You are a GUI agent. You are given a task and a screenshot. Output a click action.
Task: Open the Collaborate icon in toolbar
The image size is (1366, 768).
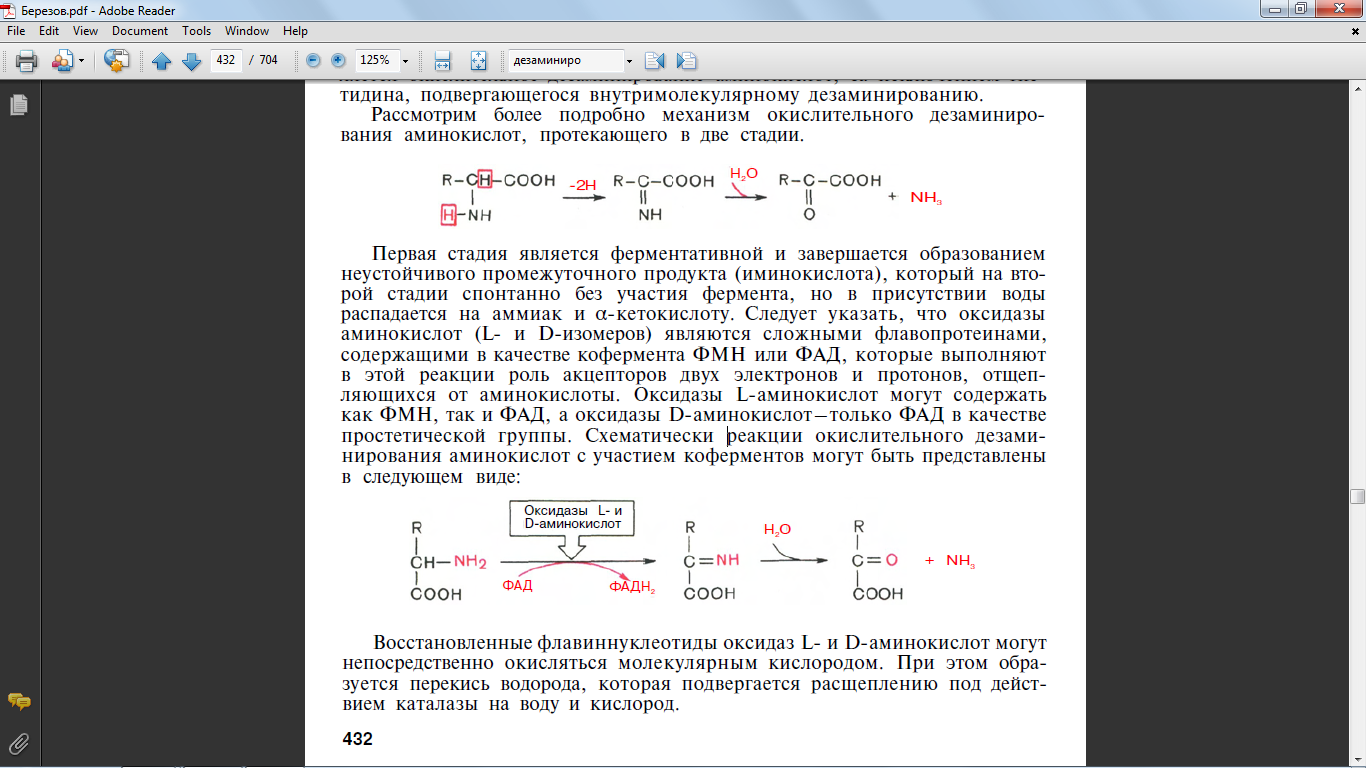pos(62,61)
